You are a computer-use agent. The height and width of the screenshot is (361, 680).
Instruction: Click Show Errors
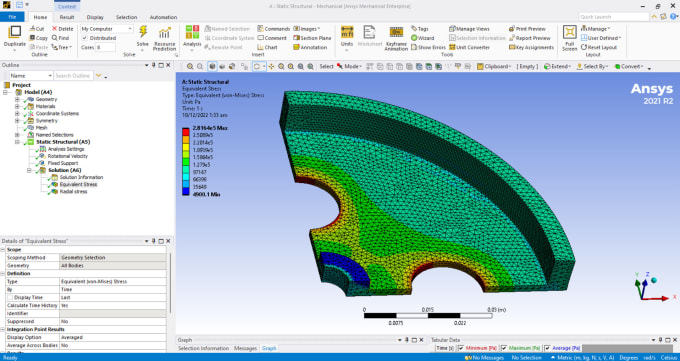point(428,47)
